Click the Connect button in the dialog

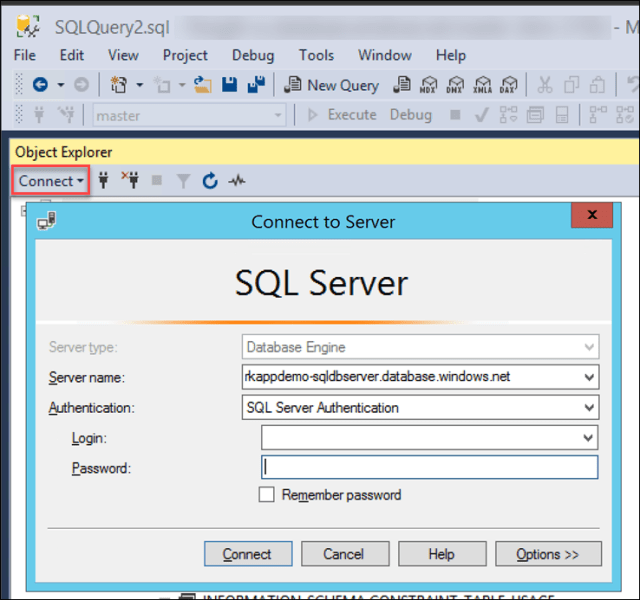(248, 554)
